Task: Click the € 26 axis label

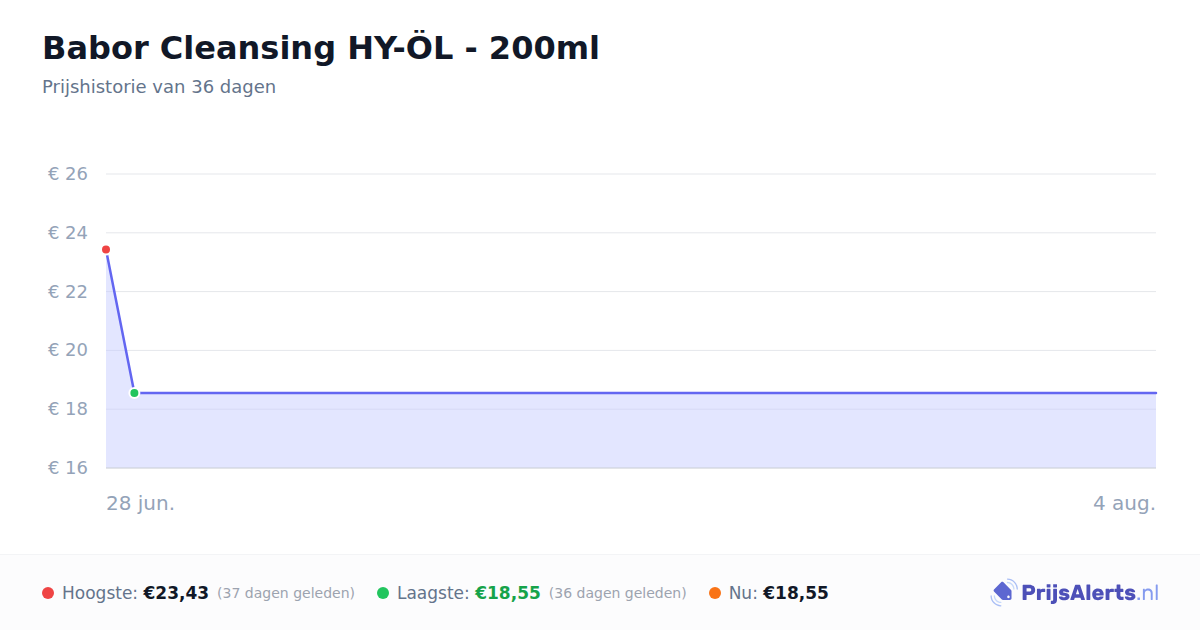Action: 68,174
